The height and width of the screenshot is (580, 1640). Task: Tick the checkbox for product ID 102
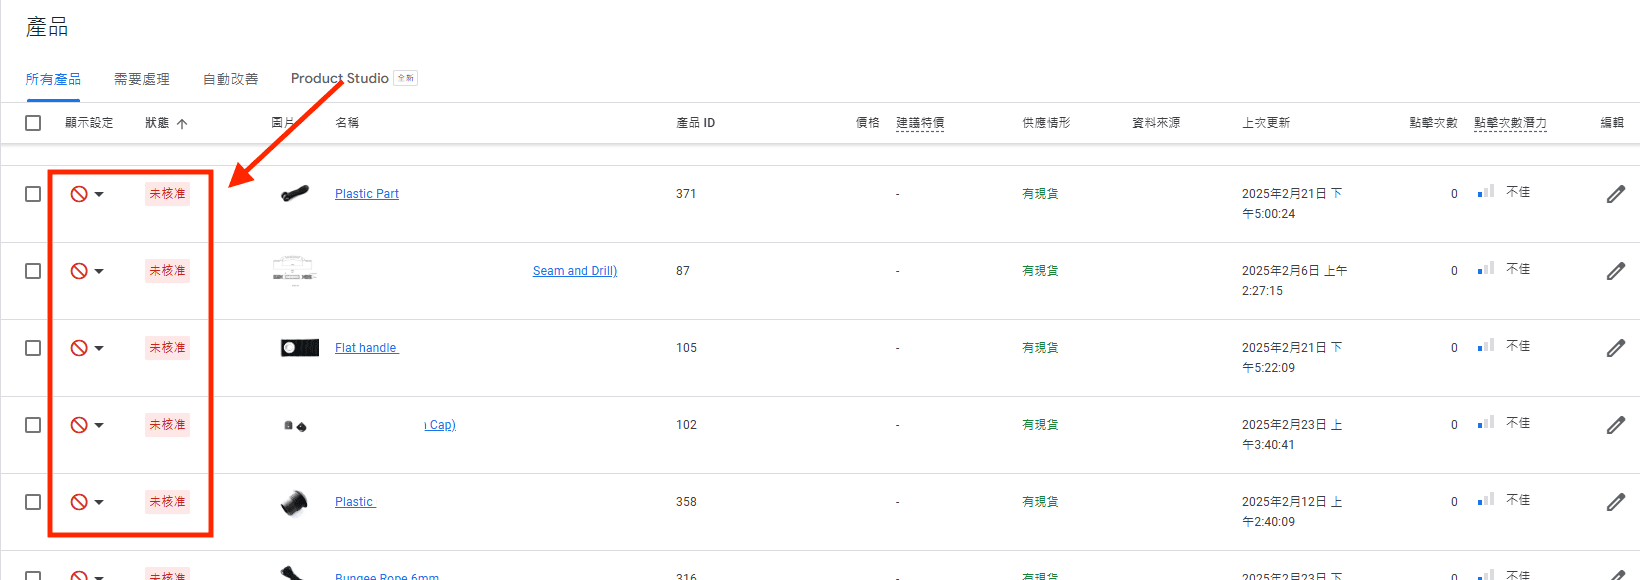[33, 425]
